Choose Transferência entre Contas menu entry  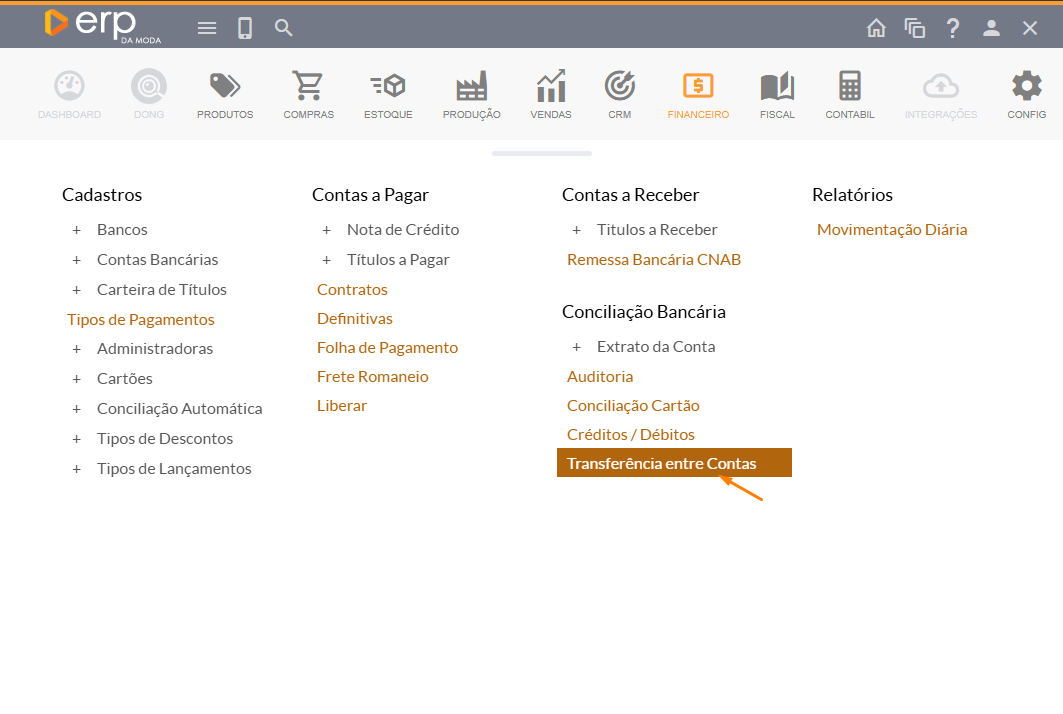662,463
